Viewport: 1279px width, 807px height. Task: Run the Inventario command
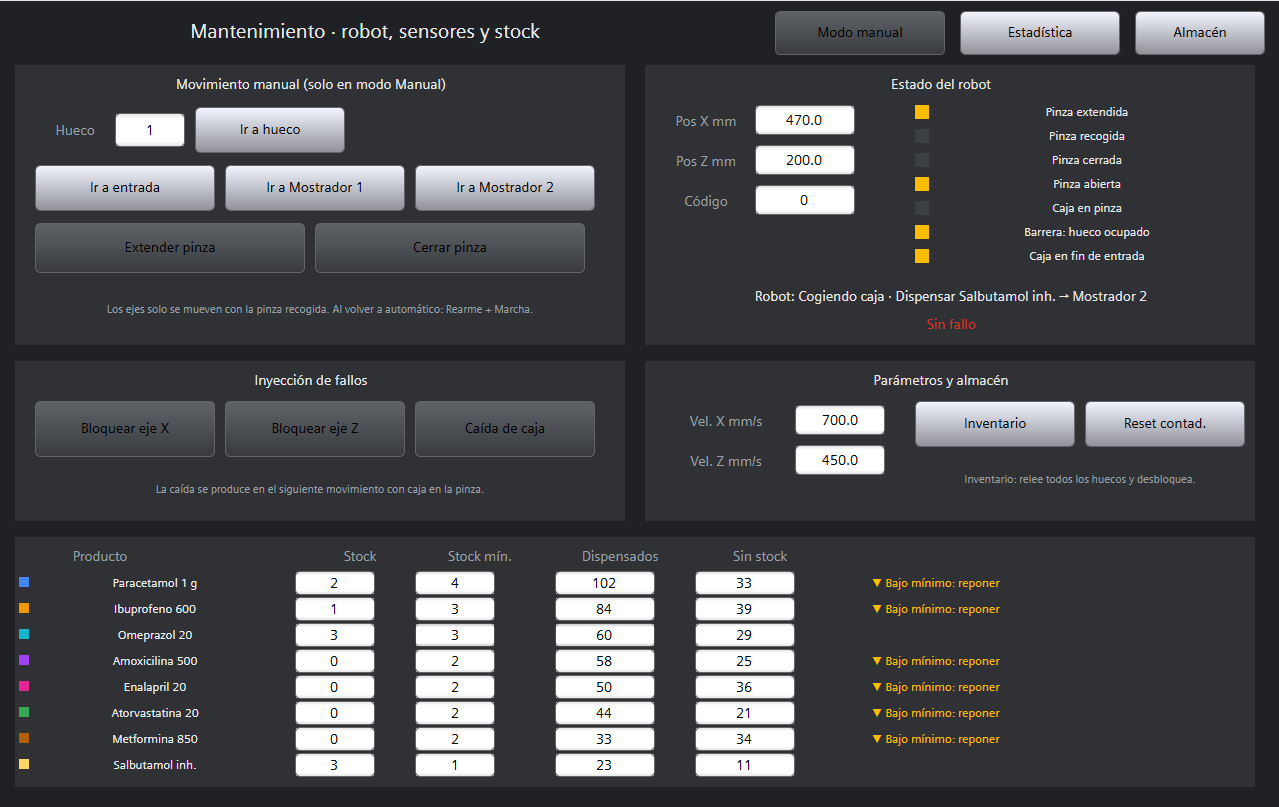995,424
